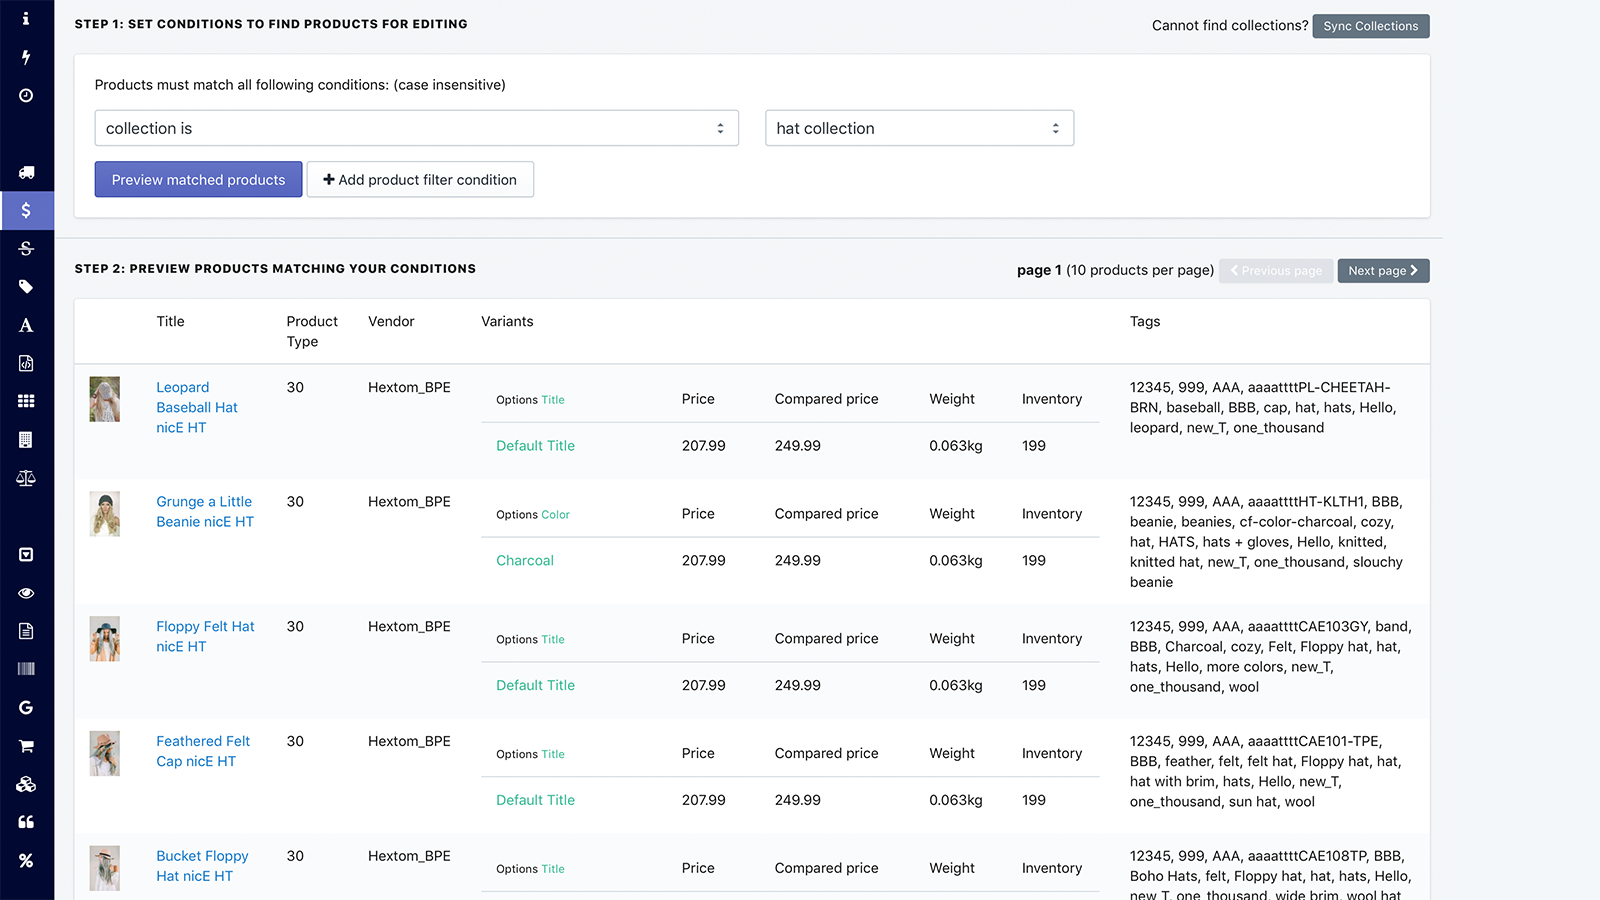Toggle the checkbox icon in the sidebar
The height and width of the screenshot is (900, 1600).
(26, 554)
